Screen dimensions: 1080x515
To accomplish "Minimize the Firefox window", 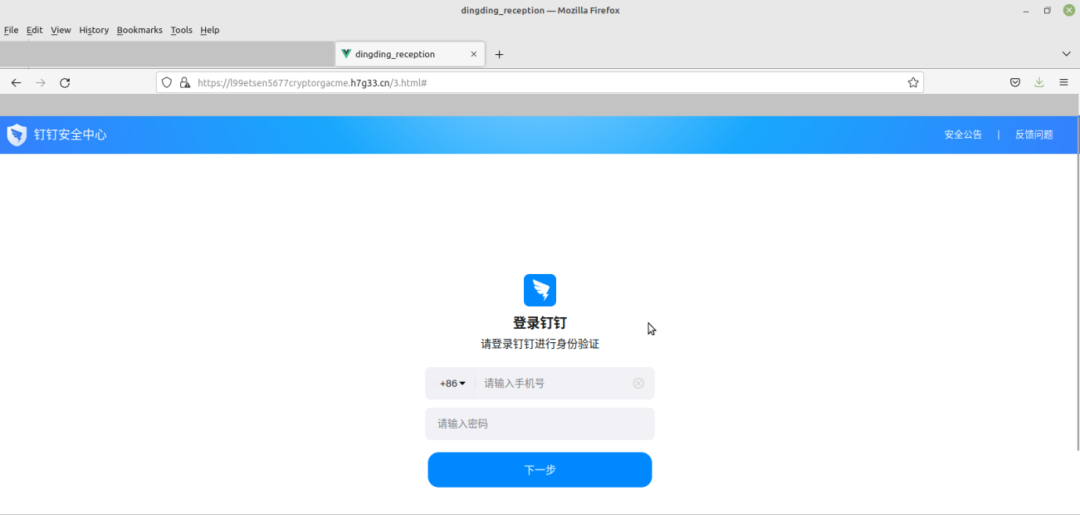I will tap(1026, 10).
